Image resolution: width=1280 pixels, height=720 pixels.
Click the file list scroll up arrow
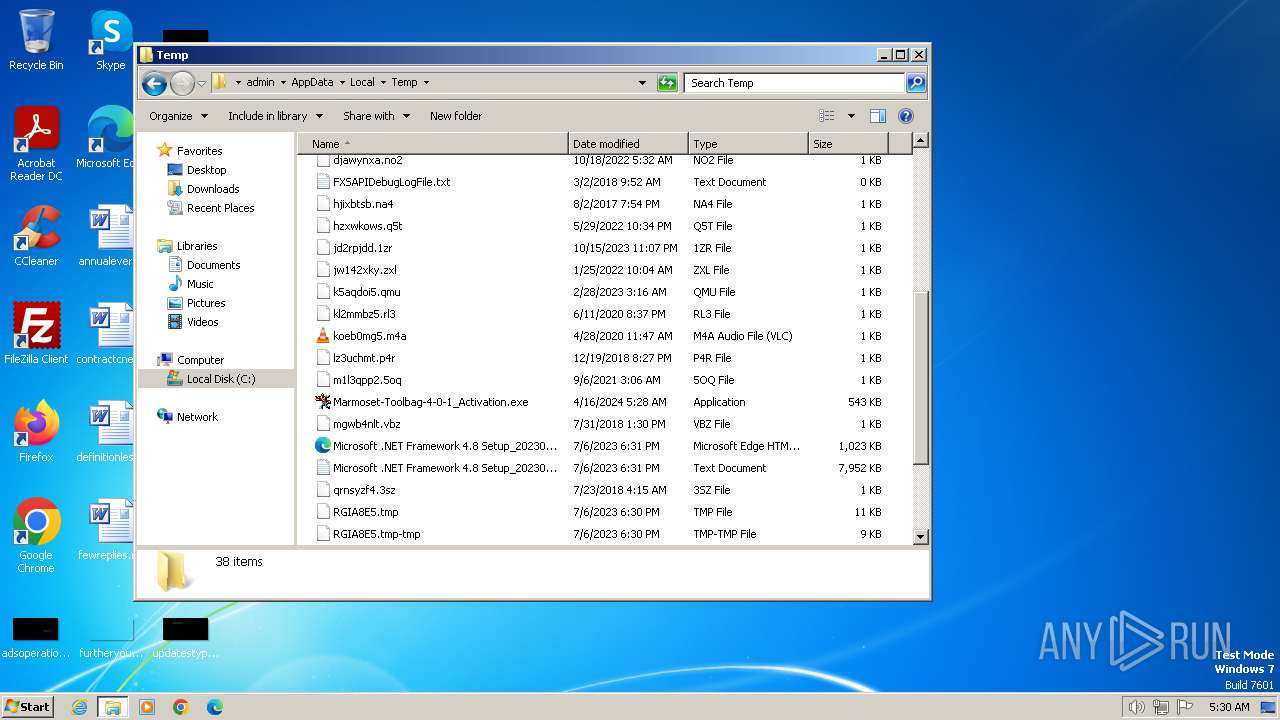(921, 141)
